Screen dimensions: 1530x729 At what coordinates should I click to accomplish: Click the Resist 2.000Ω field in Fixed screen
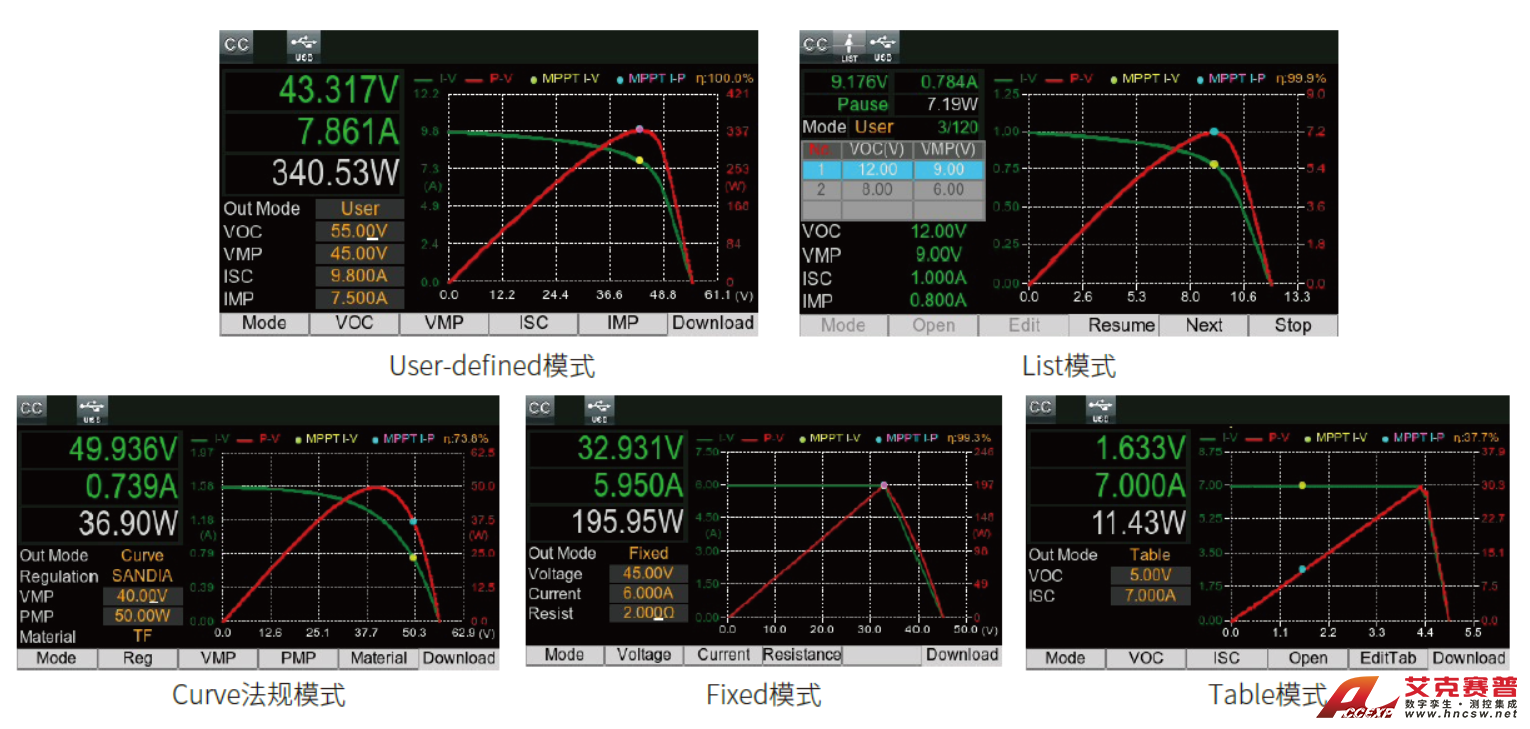[x=648, y=614]
